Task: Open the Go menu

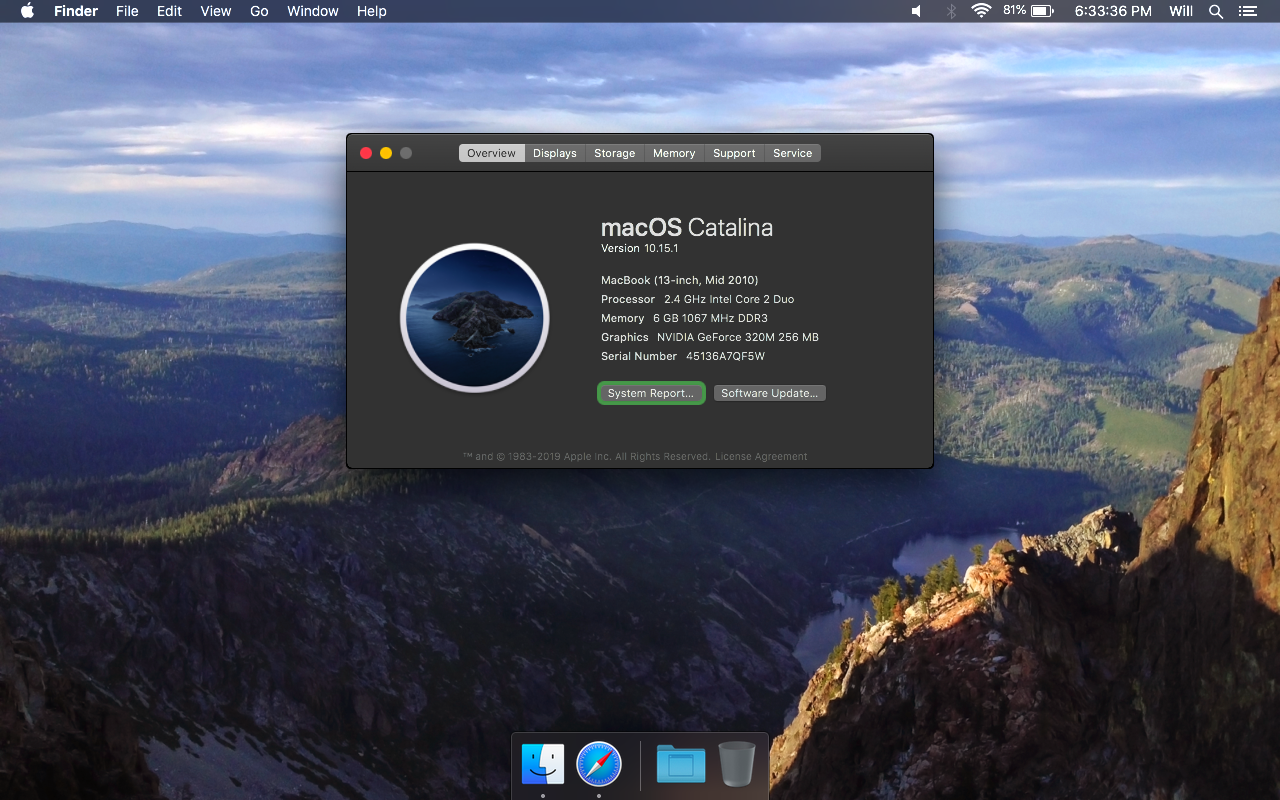Action: pos(259,11)
